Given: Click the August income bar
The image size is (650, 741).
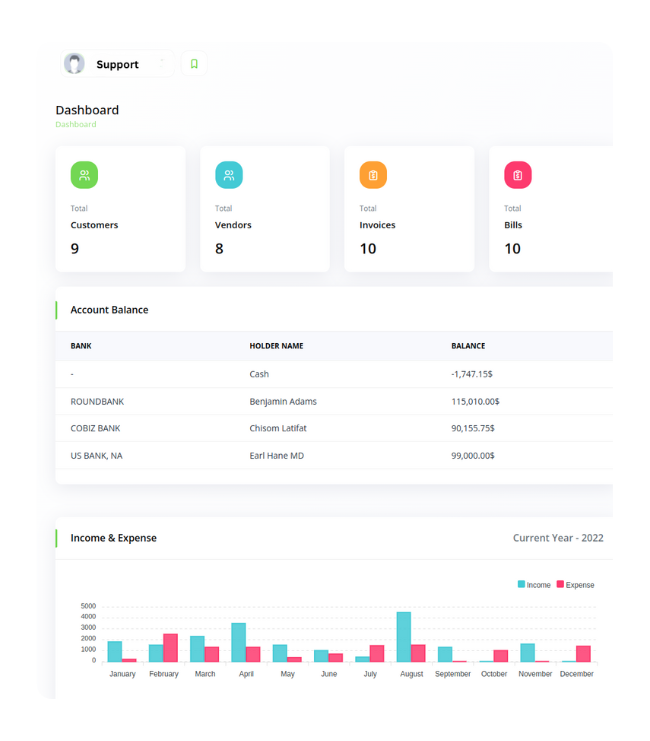Looking at the screenshot, I should tap(404, 637).
